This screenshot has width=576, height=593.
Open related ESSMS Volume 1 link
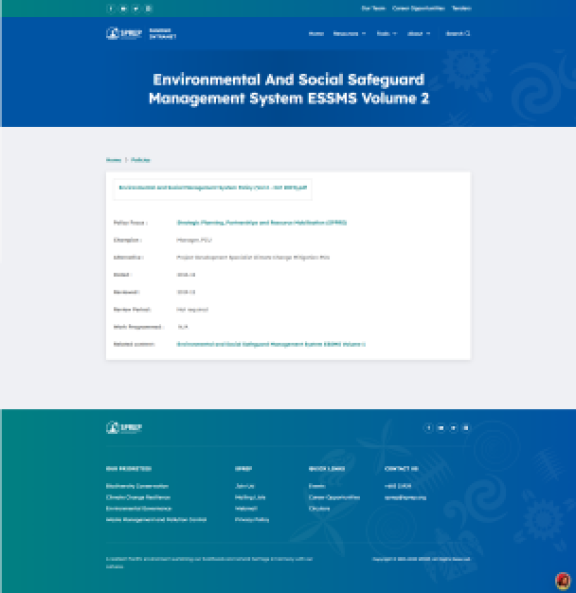click(x=271, y=344)
